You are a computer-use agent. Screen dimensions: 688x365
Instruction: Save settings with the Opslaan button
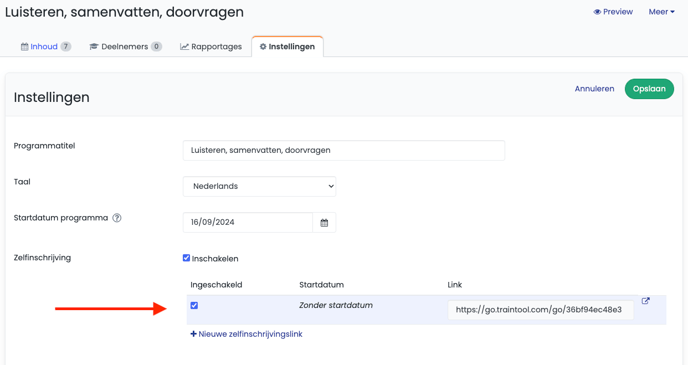tap(649, 89)
